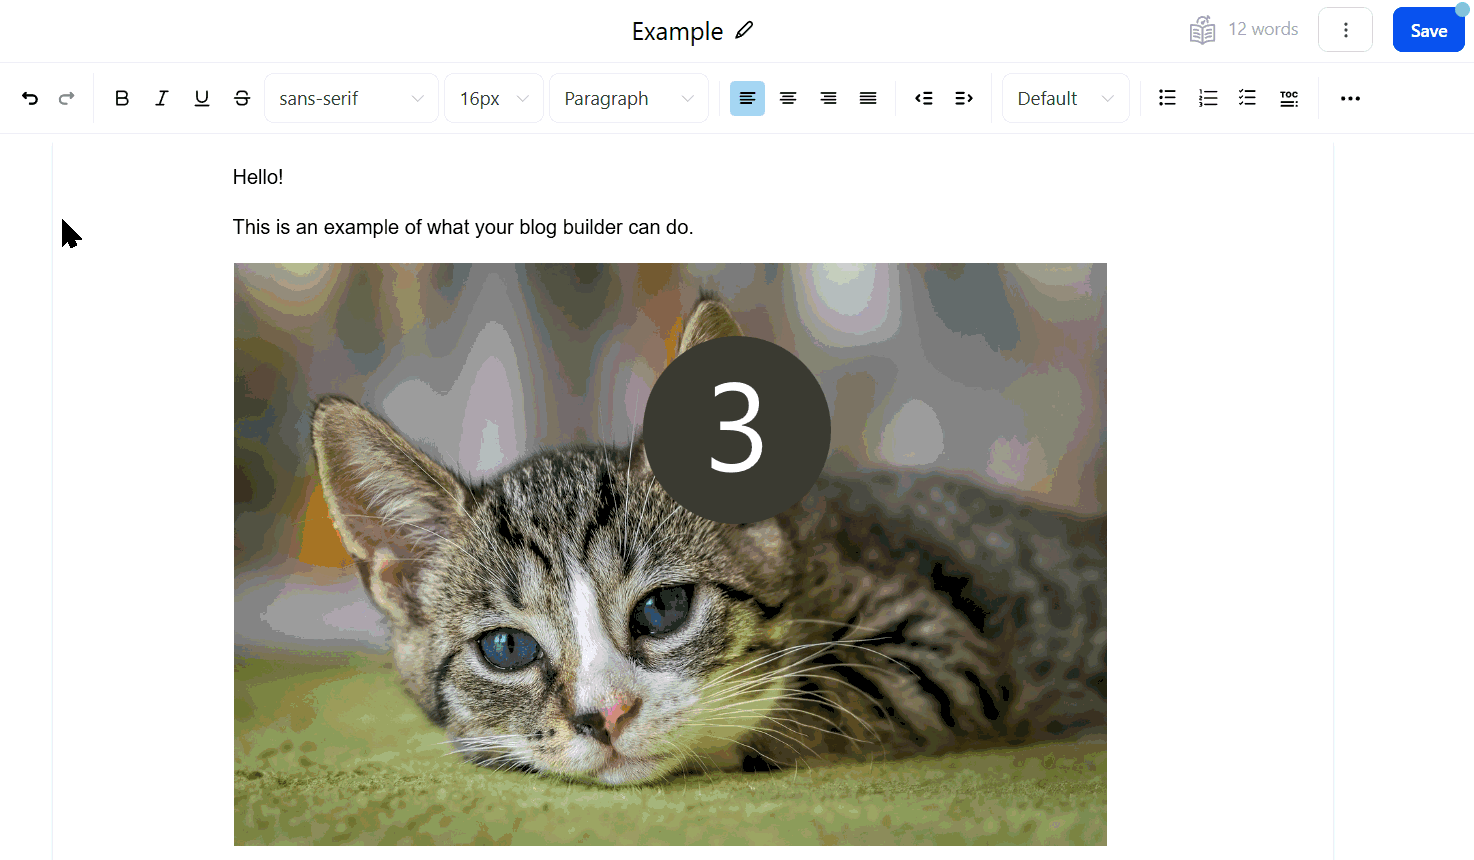Open the vertical three-dot options menu

coord(1346,30)
